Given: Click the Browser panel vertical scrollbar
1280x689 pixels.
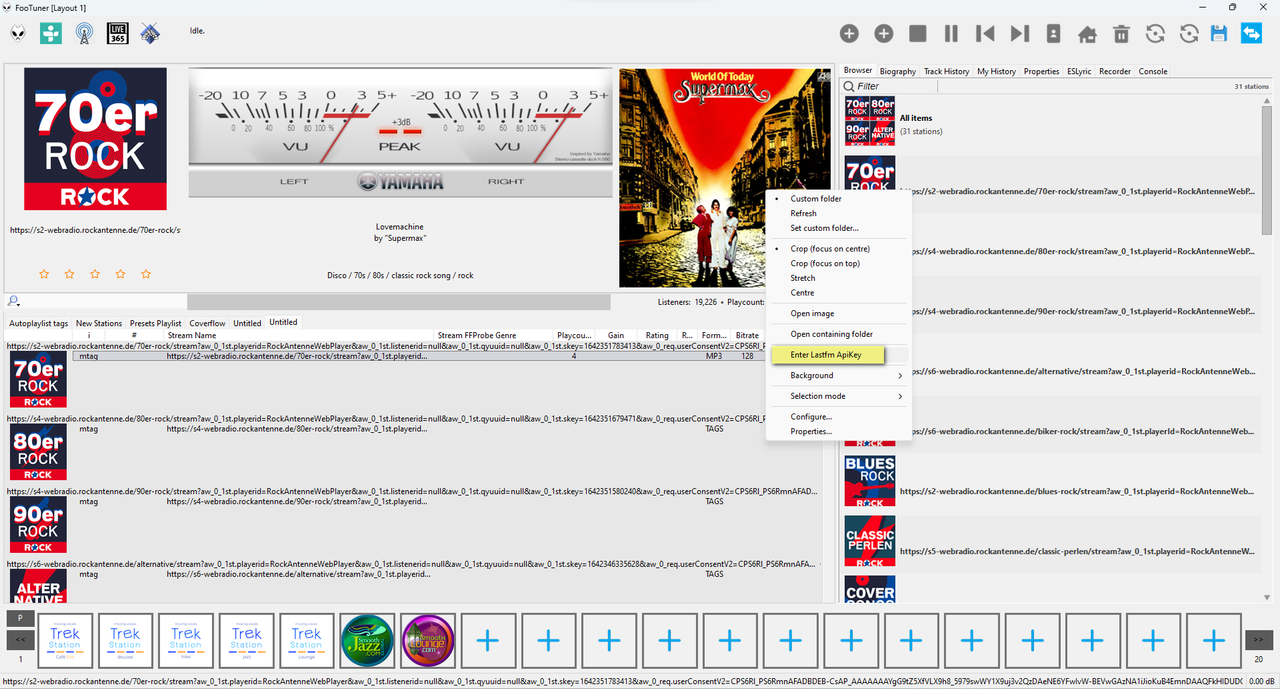Looking at the screenshot, I should (x=1267, y=168).
